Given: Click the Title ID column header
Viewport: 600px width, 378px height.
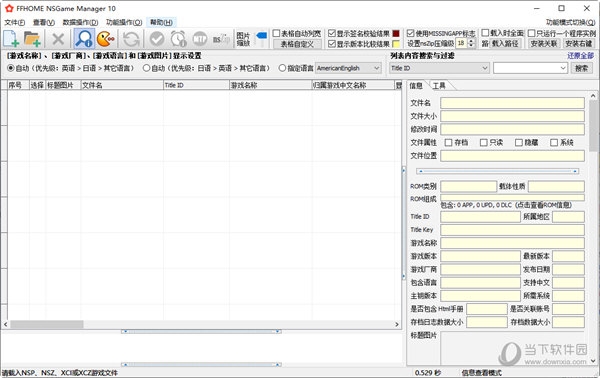Looking at the screenshot, I should point(196,85).
